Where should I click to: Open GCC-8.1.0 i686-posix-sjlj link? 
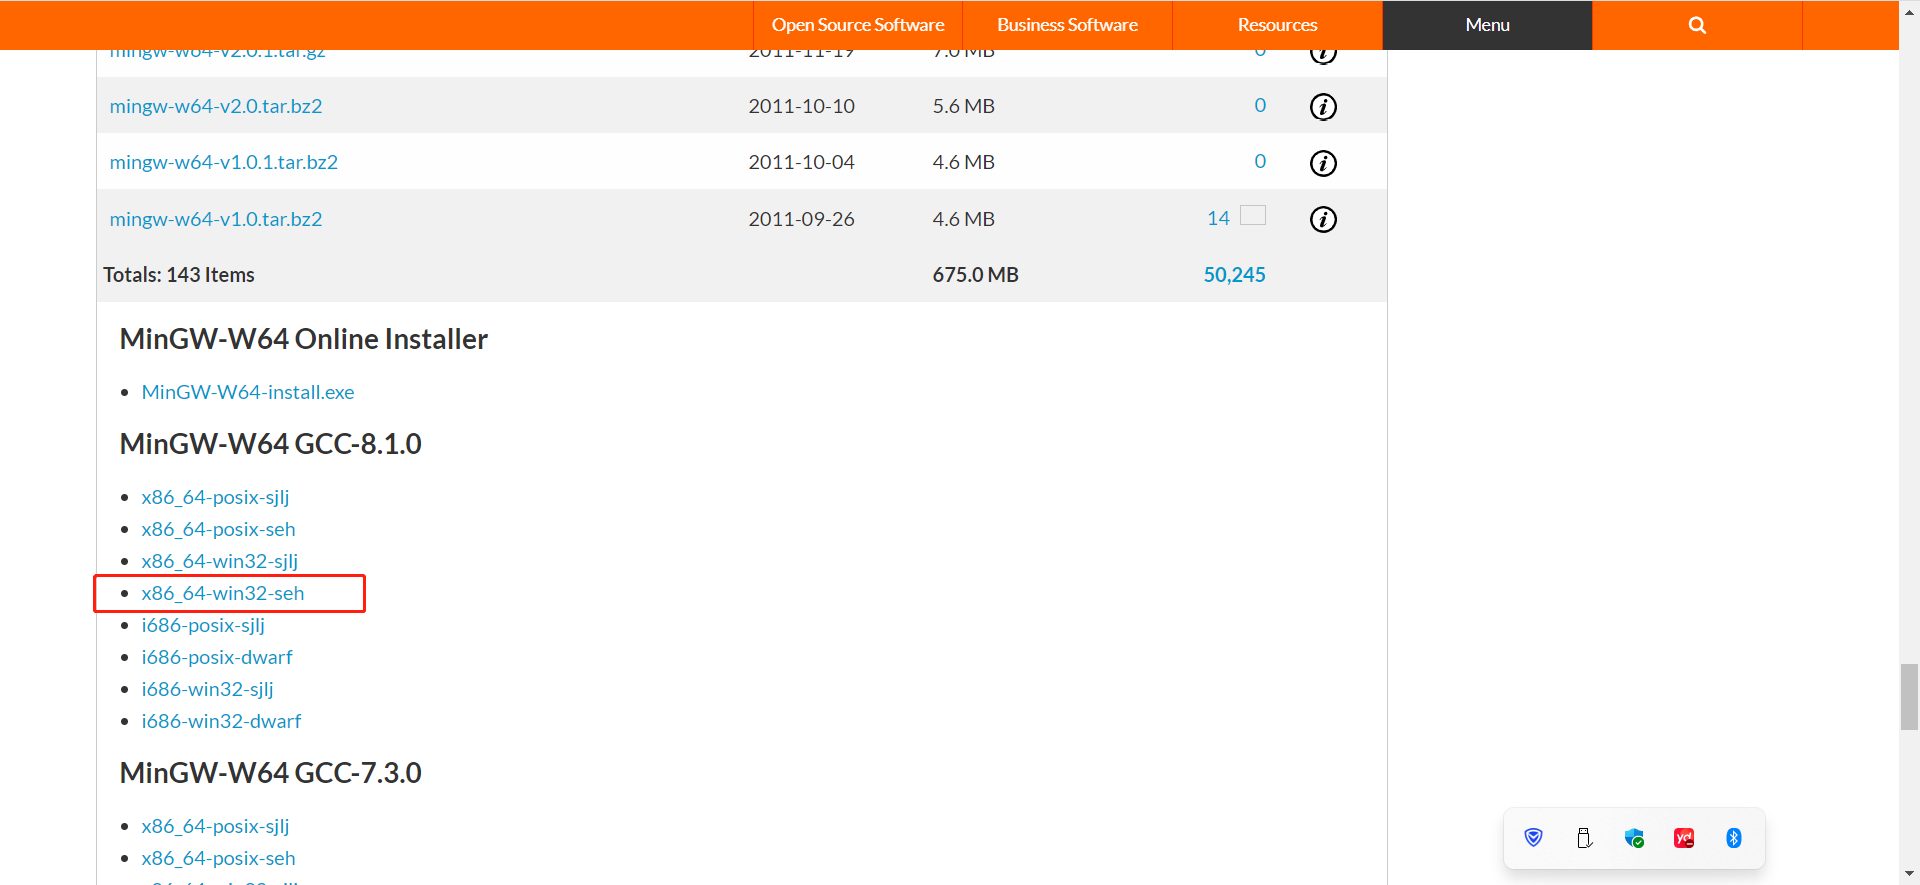[203, 625]
